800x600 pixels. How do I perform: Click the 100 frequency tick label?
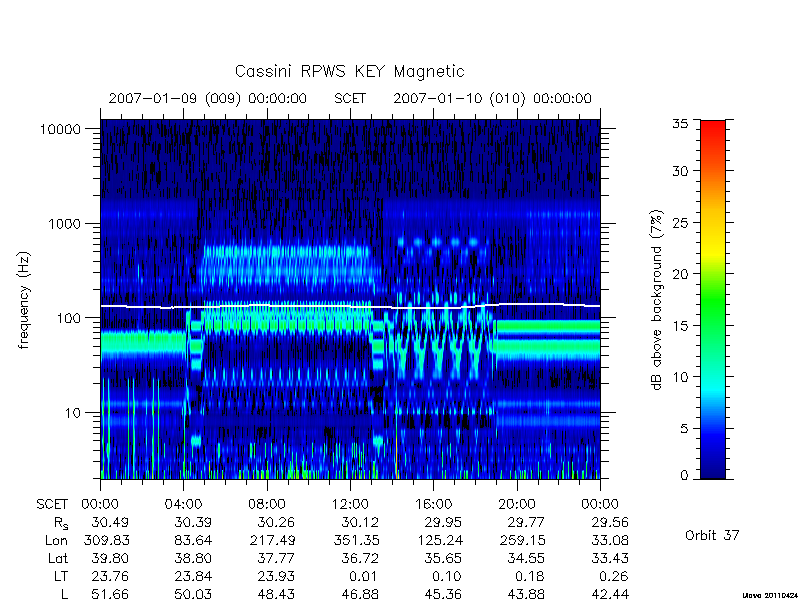pos(69,318)
